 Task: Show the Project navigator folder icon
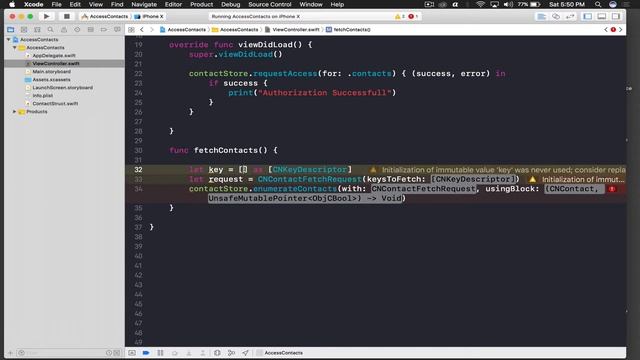point(11,30)
